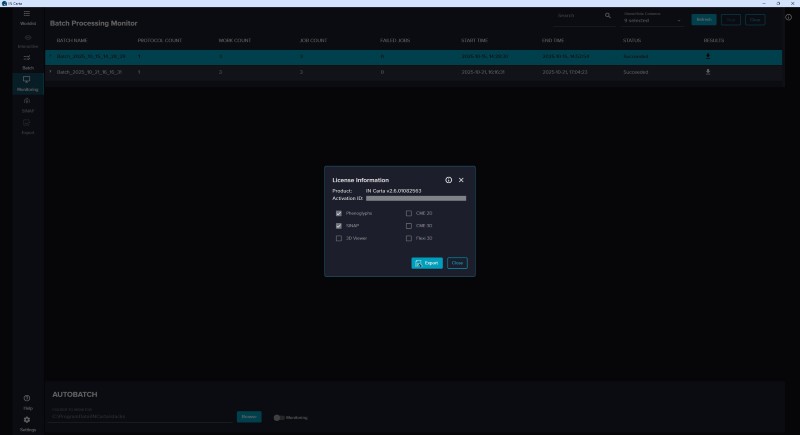Toggle the AutoBatch Monitoring switch
800x435 pixels.
point(279,418)
